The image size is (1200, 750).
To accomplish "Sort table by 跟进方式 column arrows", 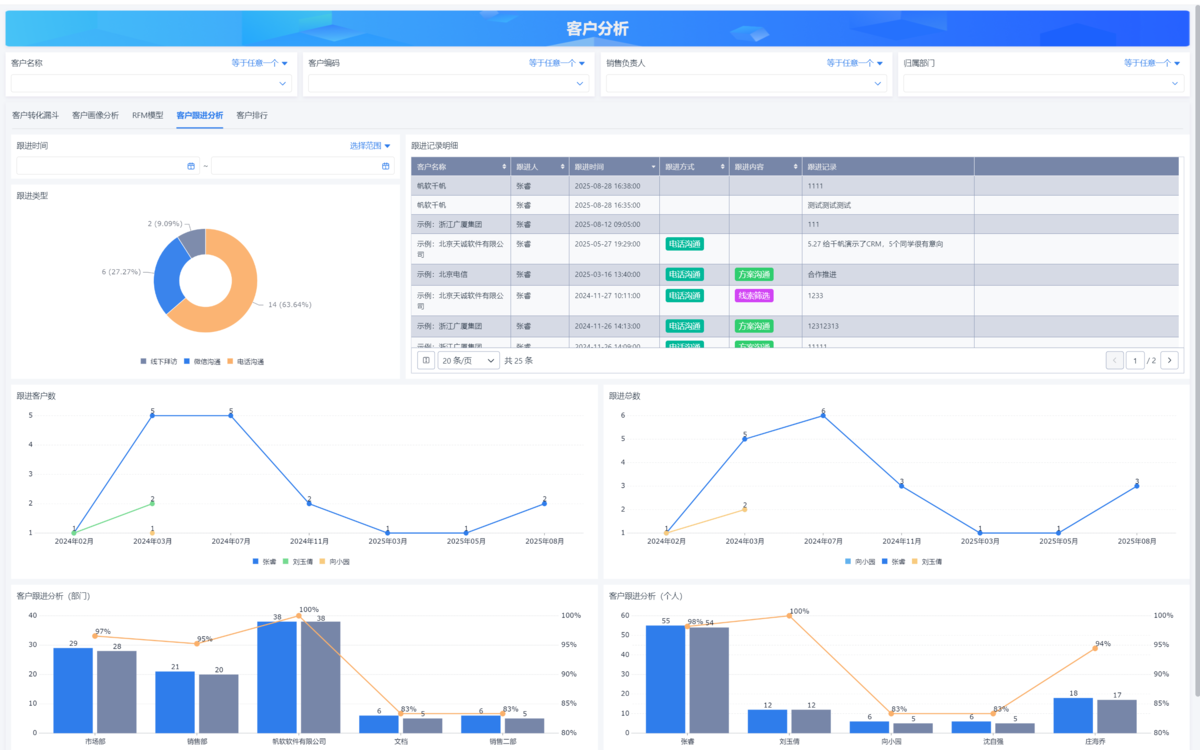I will [722, 166].
